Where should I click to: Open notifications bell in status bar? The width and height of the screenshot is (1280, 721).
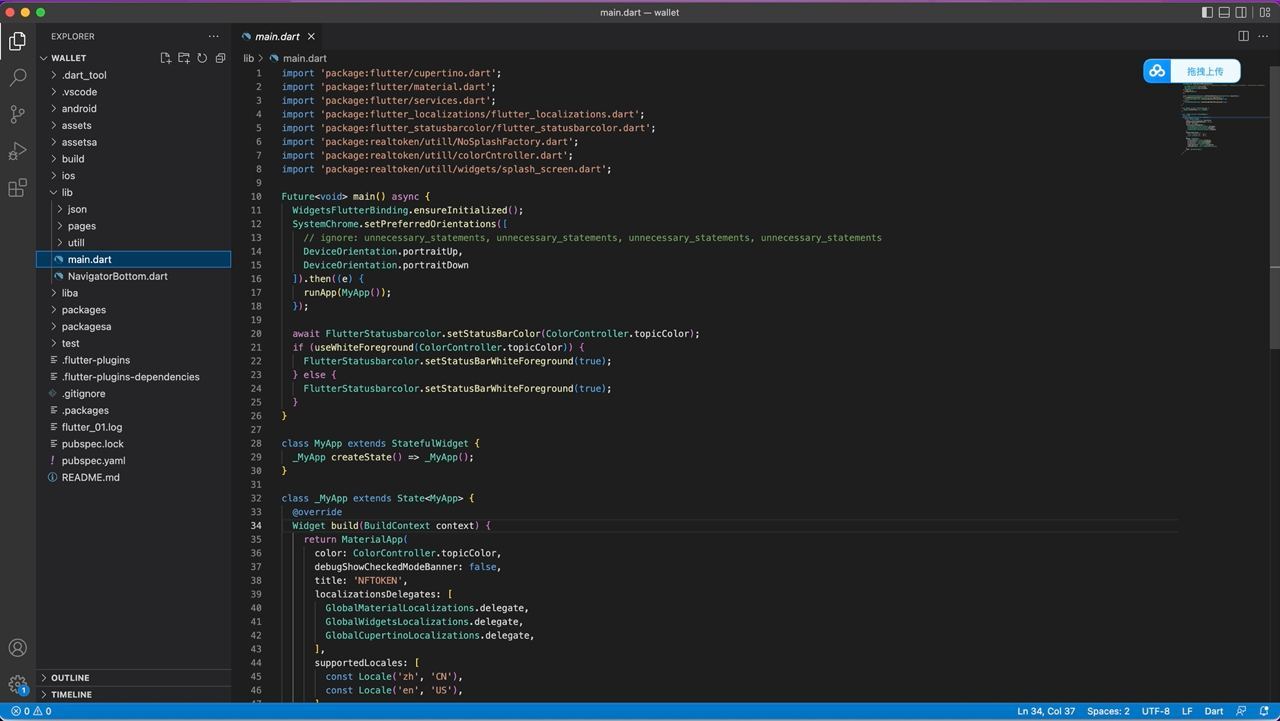[x=1263, y=711]
